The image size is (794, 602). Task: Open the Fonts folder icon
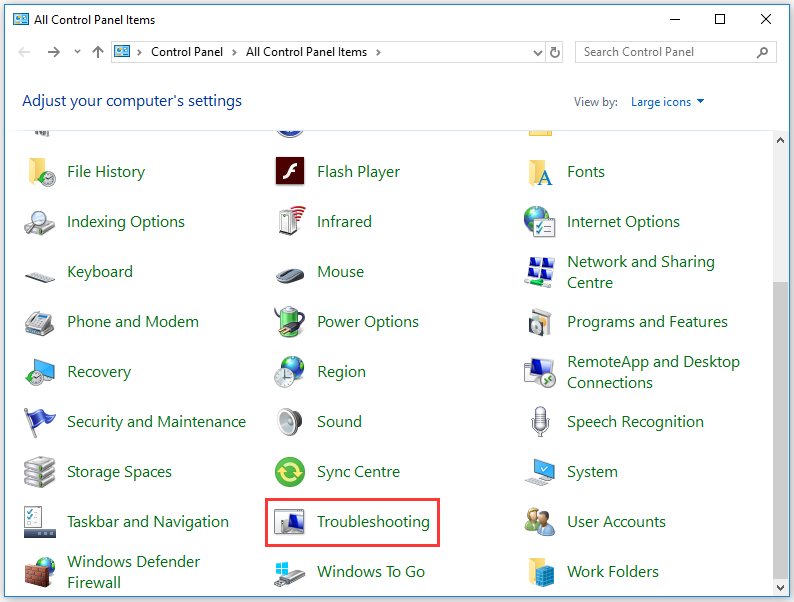pyautogui.click(x=540, y=173)
